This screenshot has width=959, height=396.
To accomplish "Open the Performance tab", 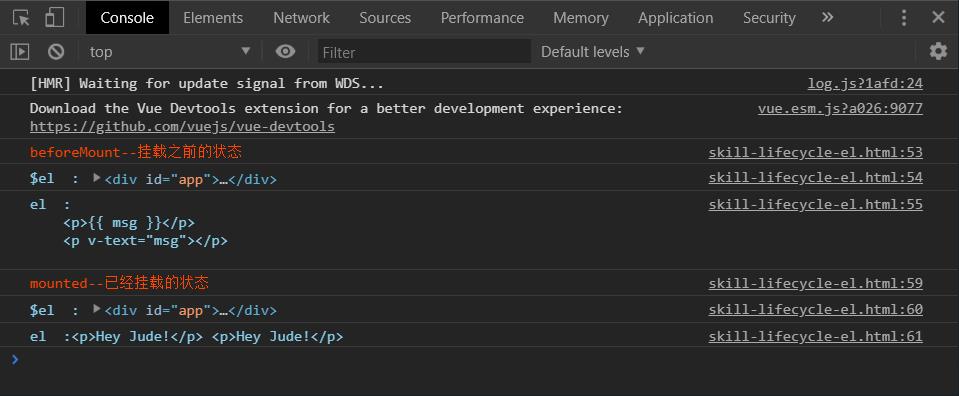I will coord(482,18).
